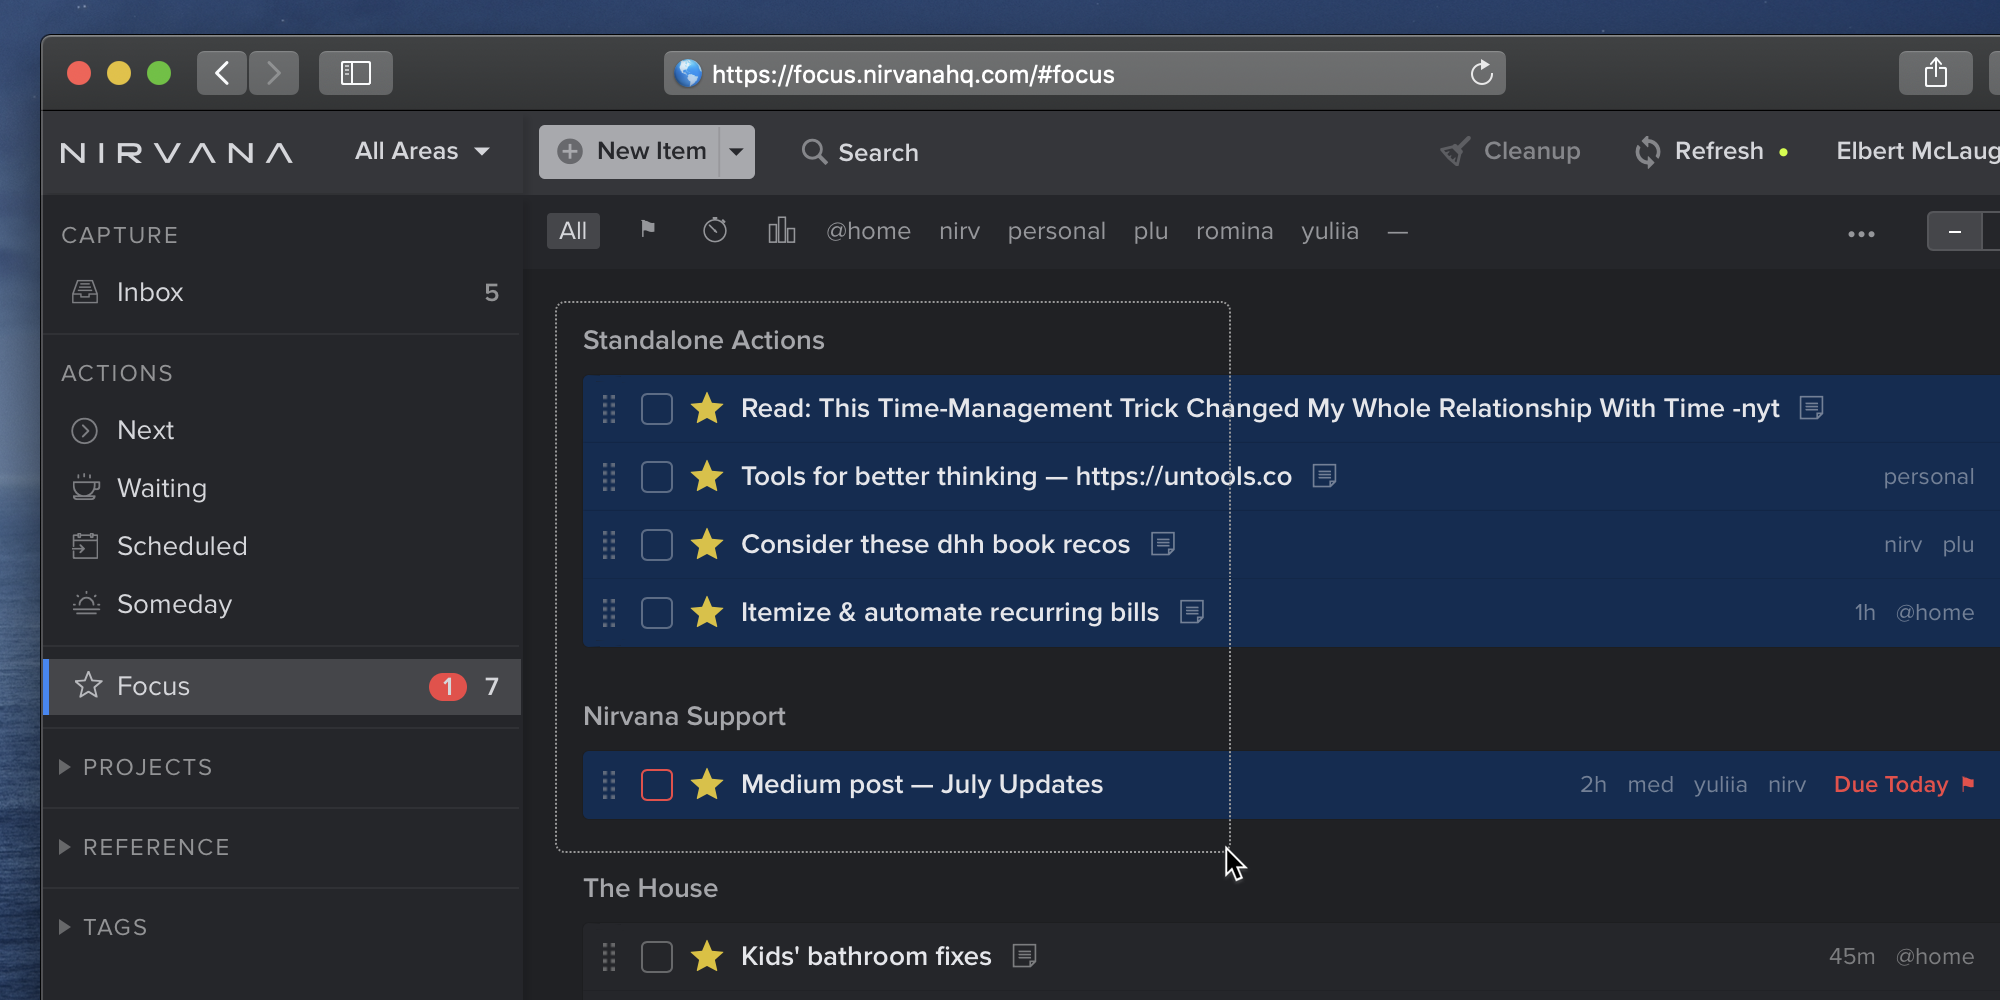Click the New Item button

click(630, 152)
